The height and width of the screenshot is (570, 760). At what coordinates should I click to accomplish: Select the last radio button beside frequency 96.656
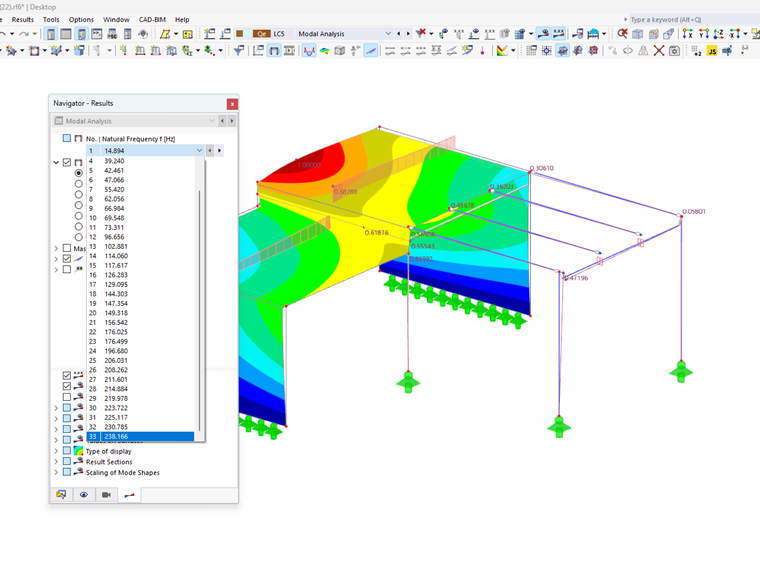pos(79,237)
